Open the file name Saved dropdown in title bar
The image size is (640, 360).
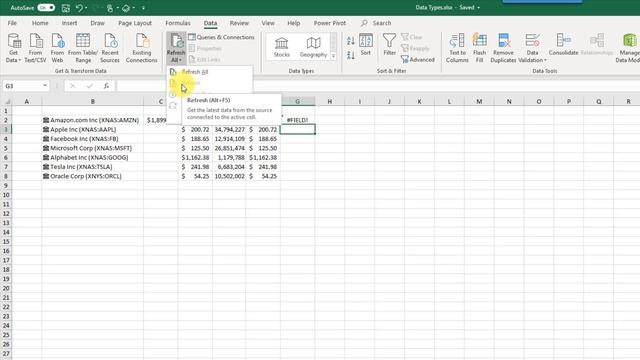478,8
